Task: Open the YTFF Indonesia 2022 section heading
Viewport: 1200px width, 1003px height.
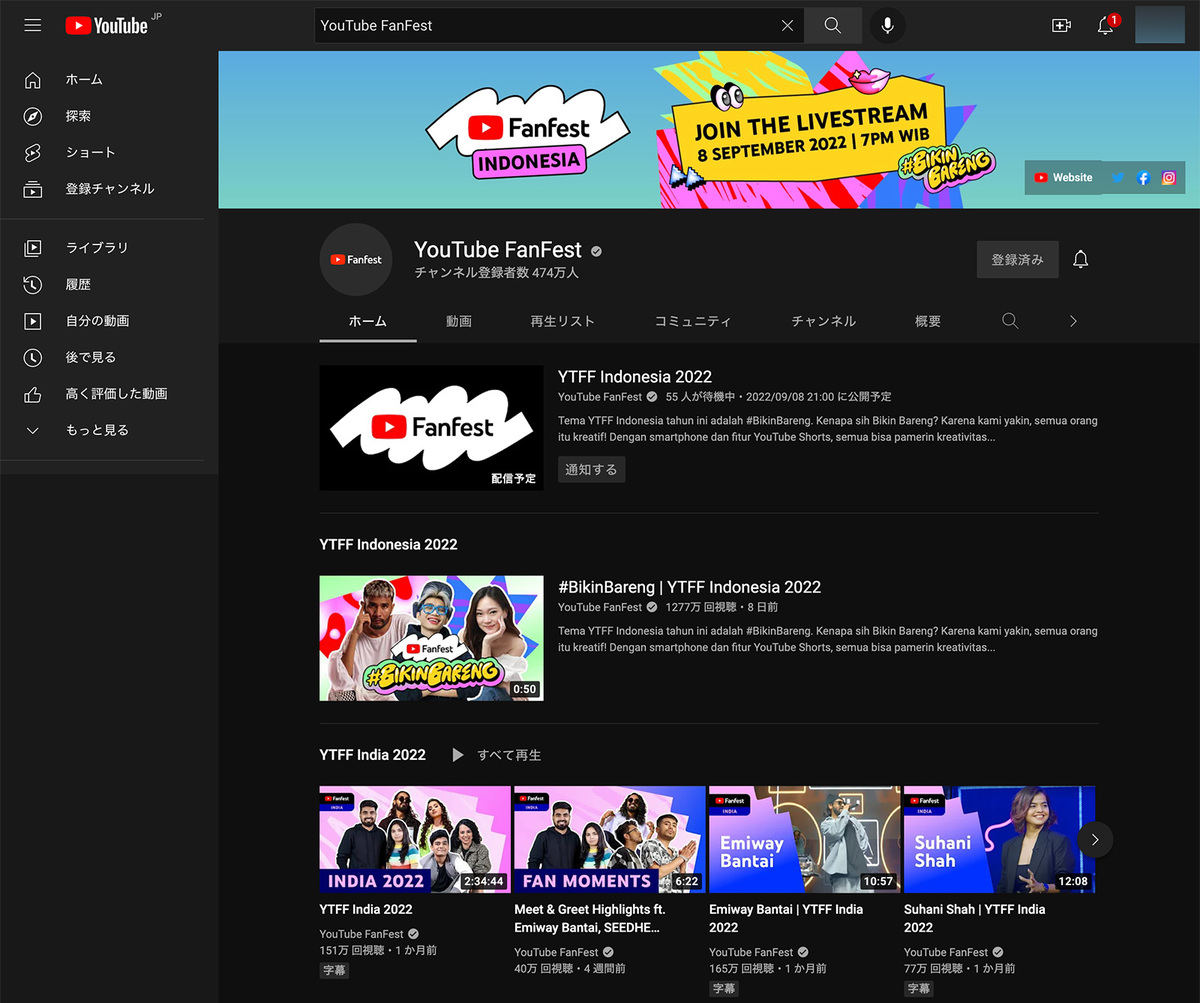Action: tap(388, 545)
